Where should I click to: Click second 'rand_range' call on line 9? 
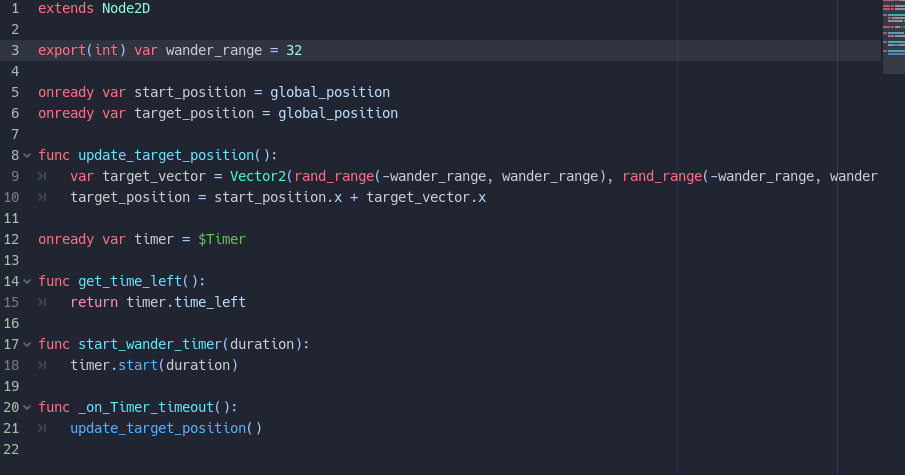click(x=662, y=177)
